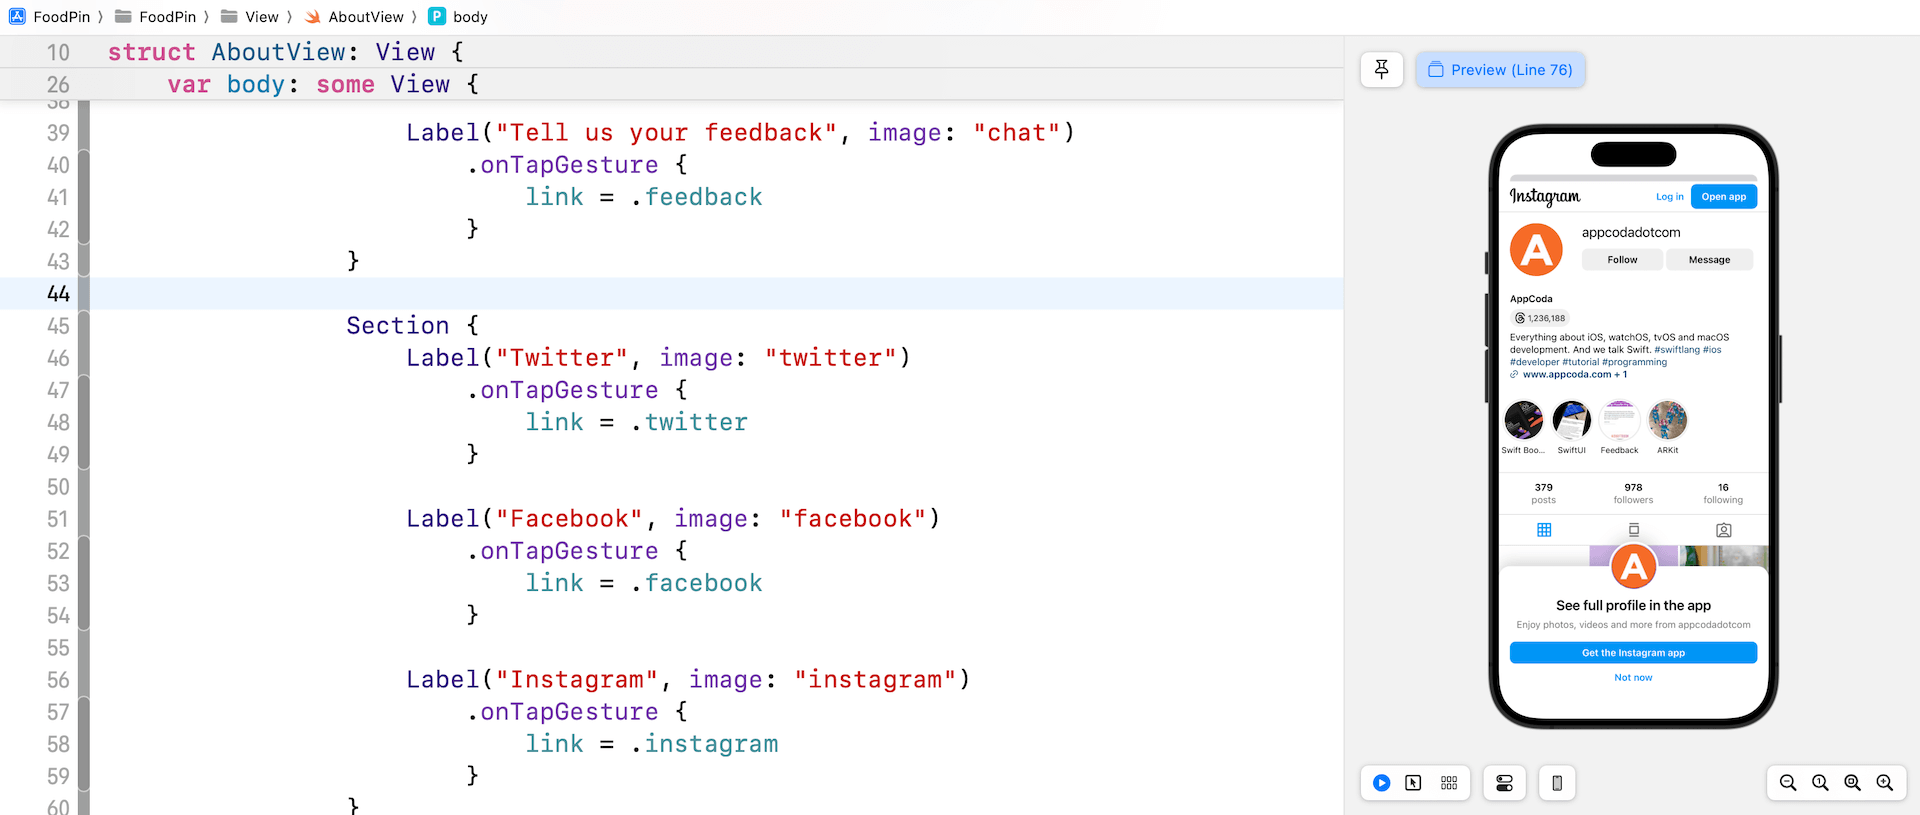The height and width of the screenshot is (815, 1920).
Task: Select the Preview (Line 76) tab
Action: coord(1500,70)
